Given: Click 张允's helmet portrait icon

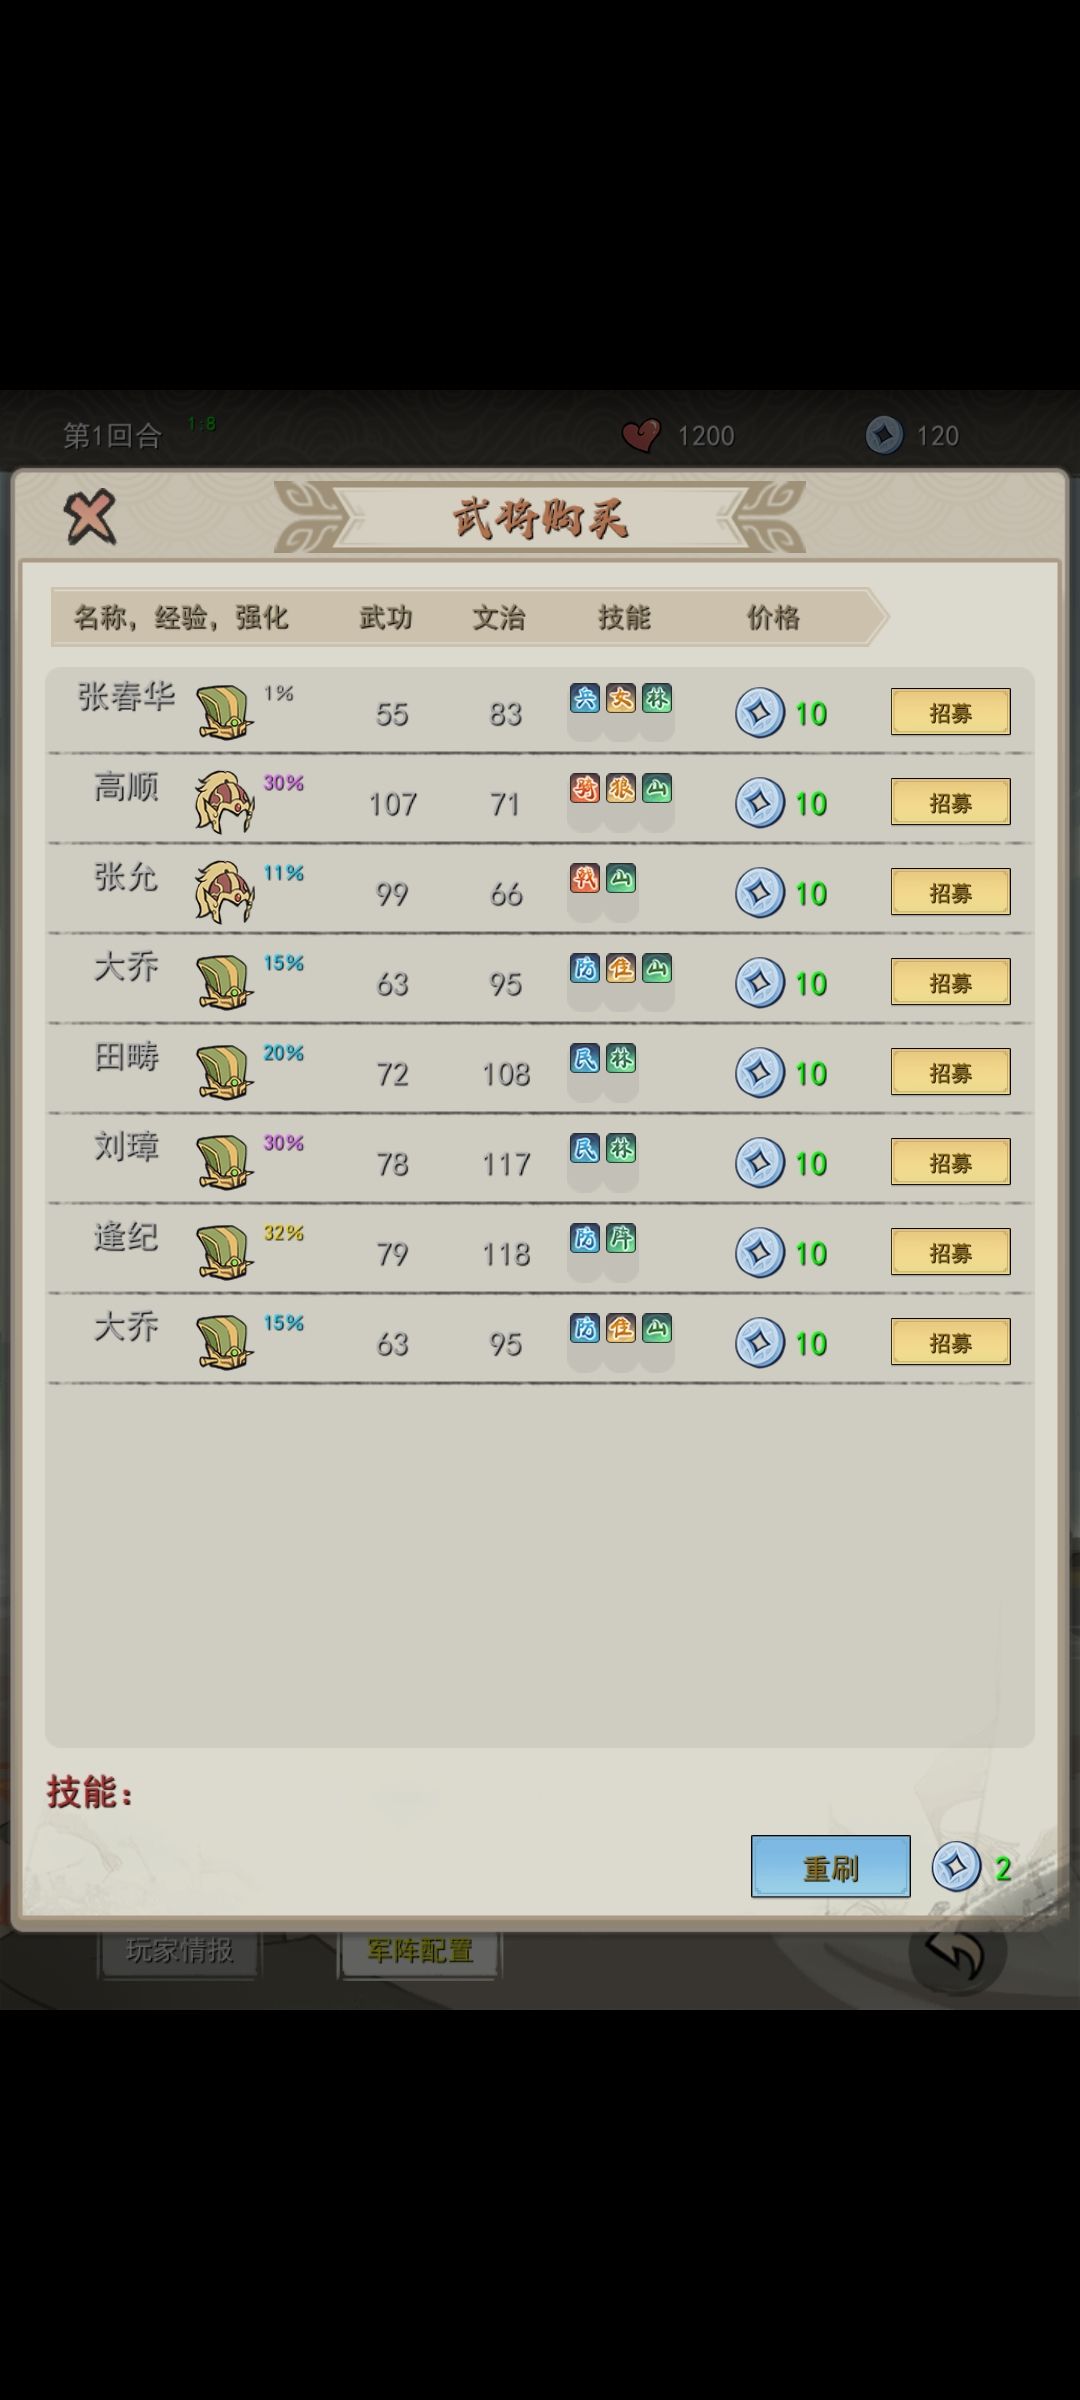Looking at the screenshot, I should tap(224, 892).
